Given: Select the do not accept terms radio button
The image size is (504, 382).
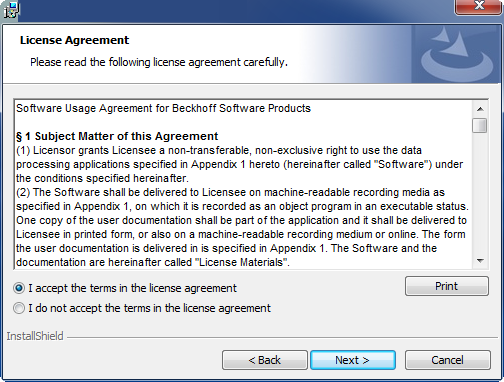Looking at the screenshot, I should [x=19, y=308].
